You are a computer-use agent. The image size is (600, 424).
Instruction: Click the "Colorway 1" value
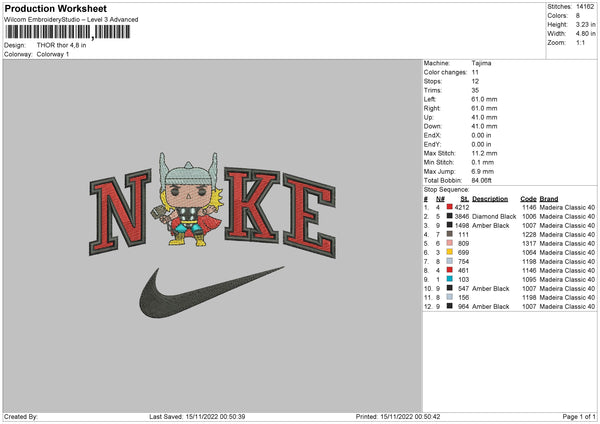[x=53, y=54]
